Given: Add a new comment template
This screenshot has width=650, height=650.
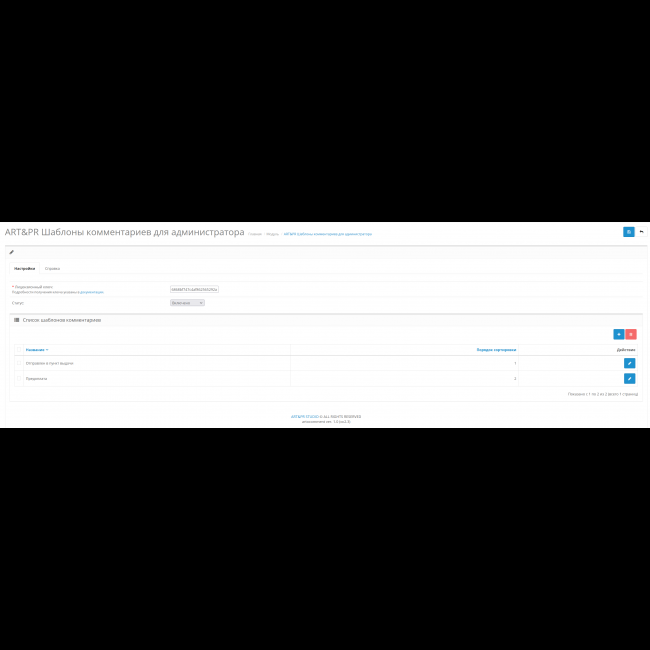Looking at the screenshot, I should click(618, 334).
